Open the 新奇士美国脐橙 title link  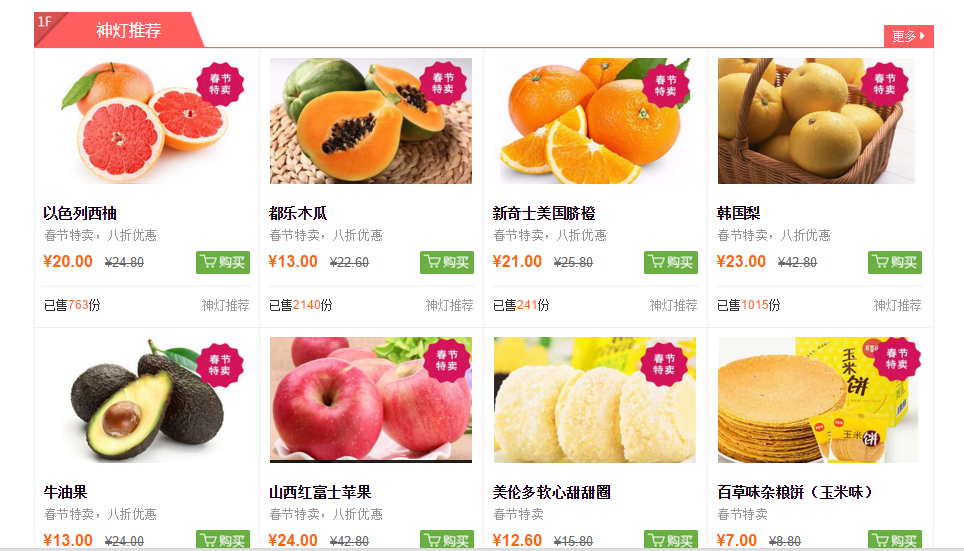point(543,213)
